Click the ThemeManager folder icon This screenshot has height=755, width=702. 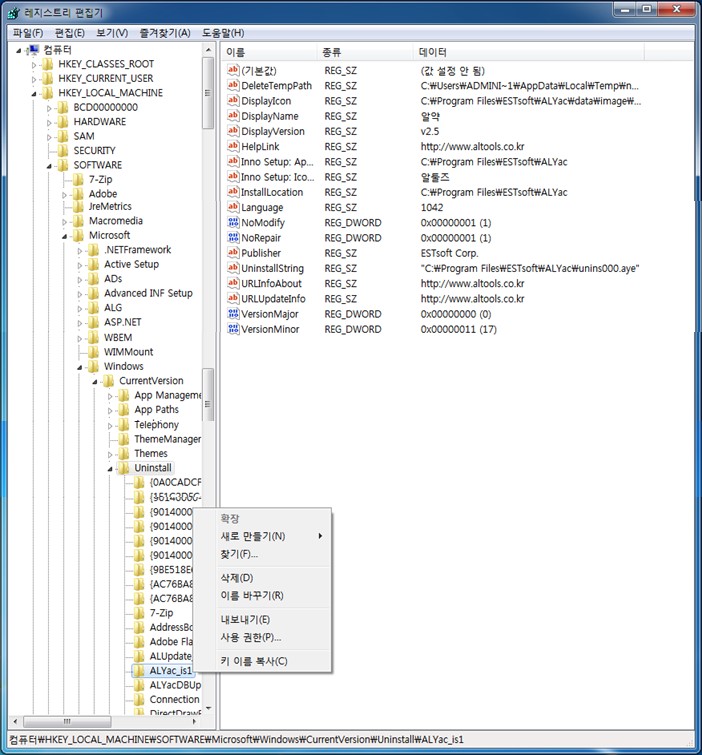(x=124, y=439)
